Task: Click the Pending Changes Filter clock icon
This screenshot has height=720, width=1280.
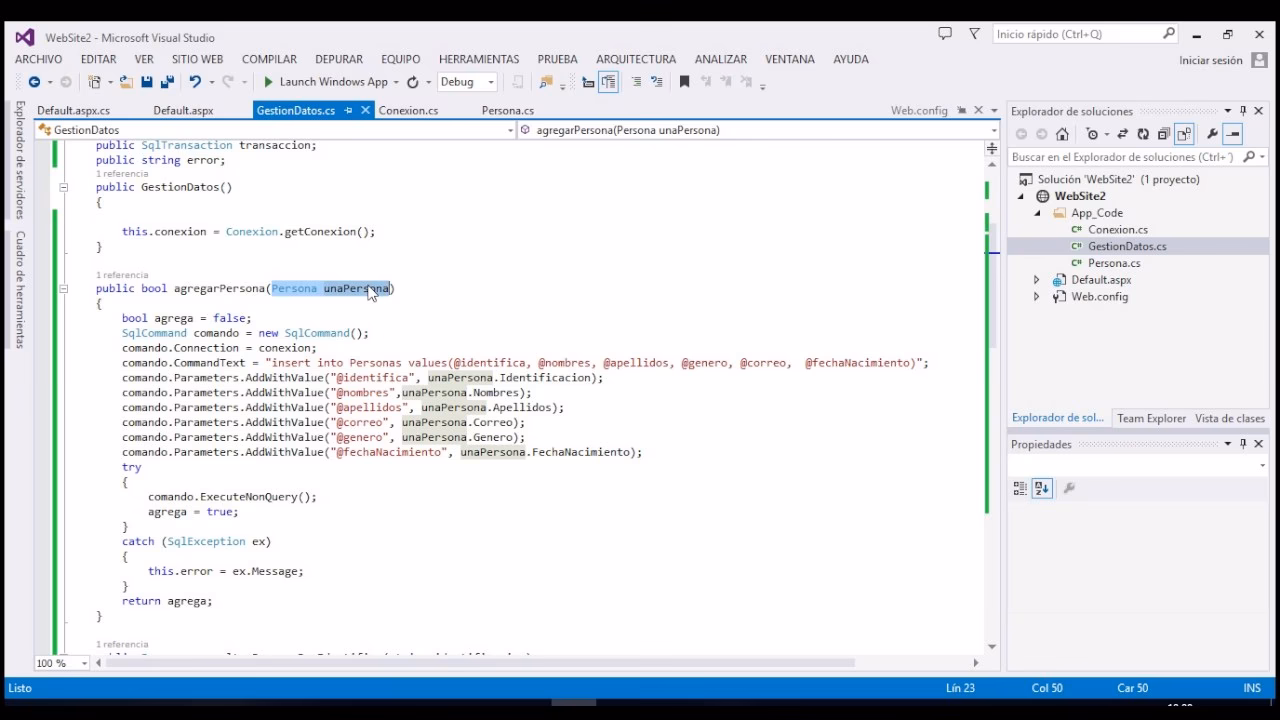Action: [1092, 134]
